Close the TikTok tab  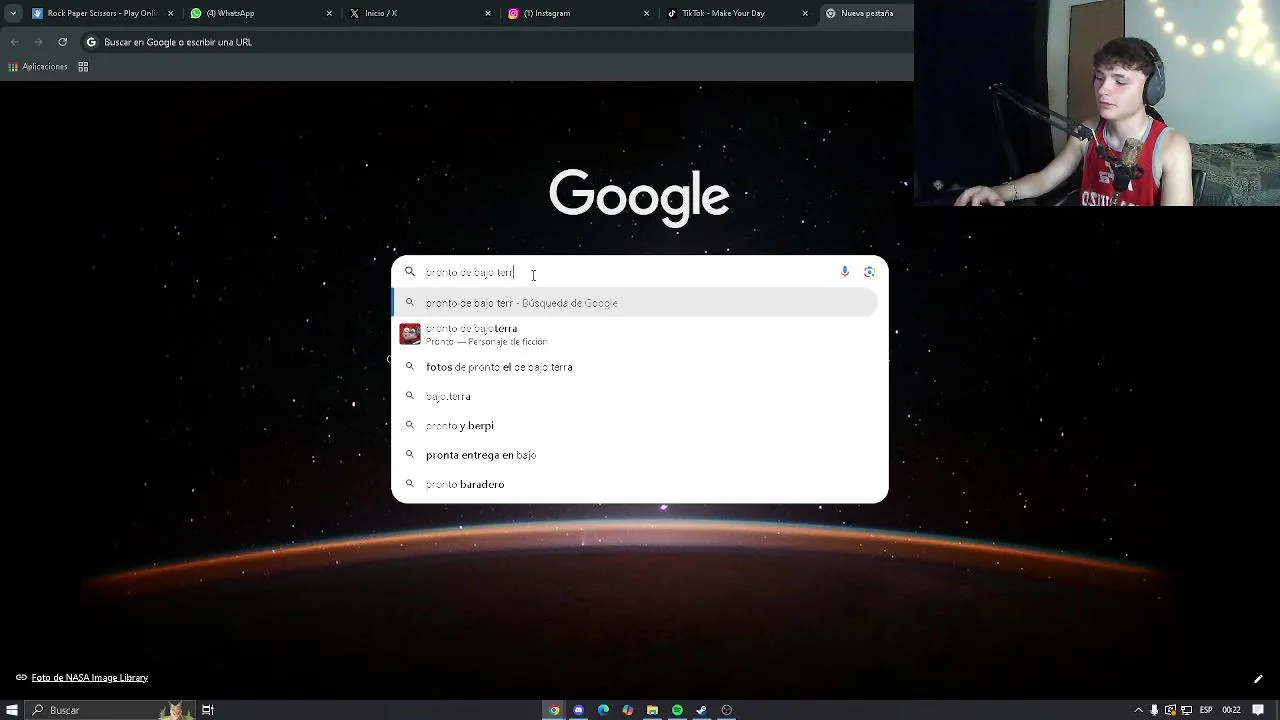click(x=805, y=13)
